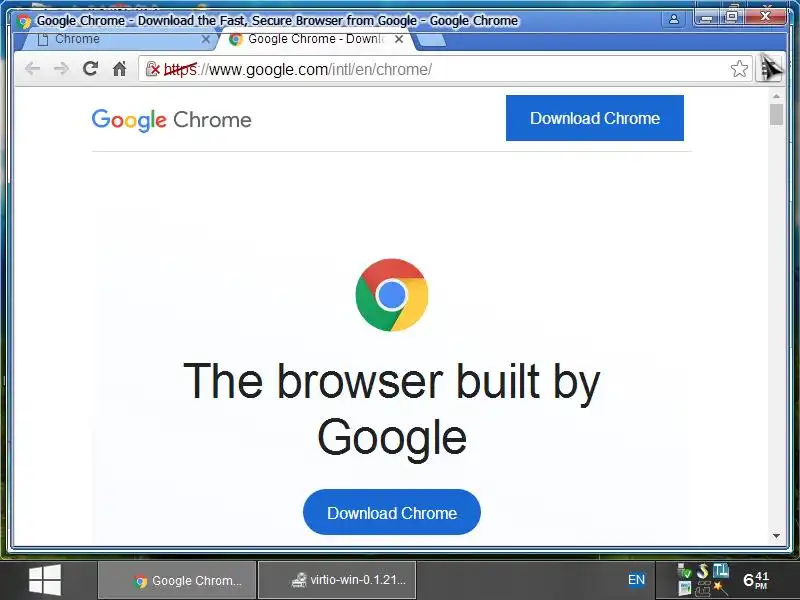
Task: Go to the home page icon
Action: point(119,68)
